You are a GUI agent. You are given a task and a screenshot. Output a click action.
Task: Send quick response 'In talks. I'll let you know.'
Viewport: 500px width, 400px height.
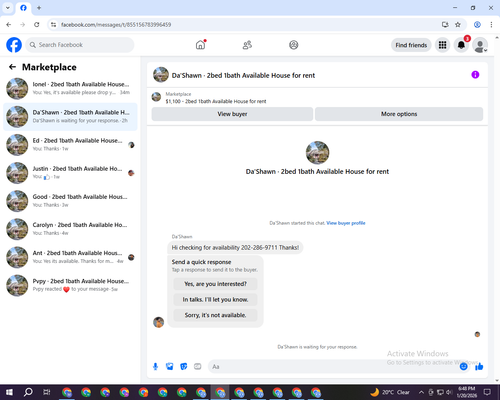tap(215, 300)
